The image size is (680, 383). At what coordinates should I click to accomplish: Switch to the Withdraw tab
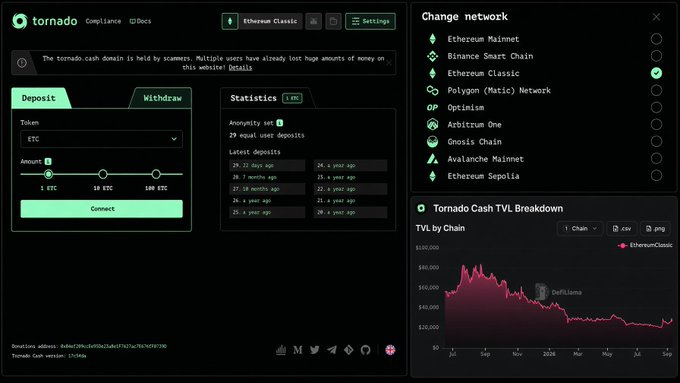coord(162,98)
